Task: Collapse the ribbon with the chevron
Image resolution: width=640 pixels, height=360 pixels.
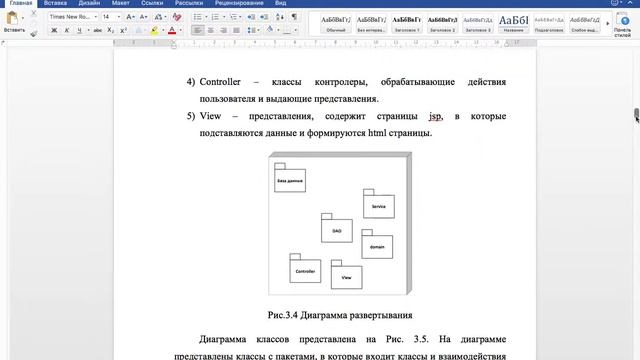Action: click(630, 3)
